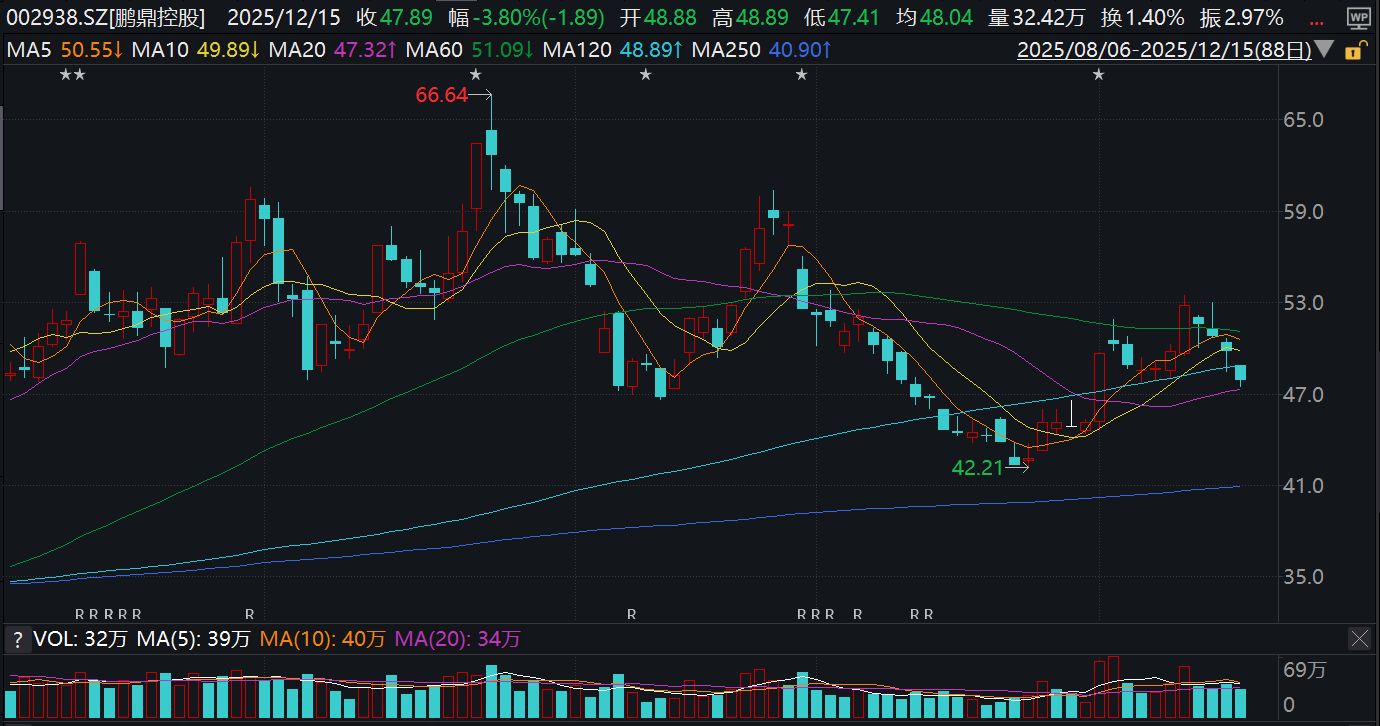Open the date range dropdown triangle
The width and height of the screenshot is (1380, 726).
click(x=1324, y=49)
